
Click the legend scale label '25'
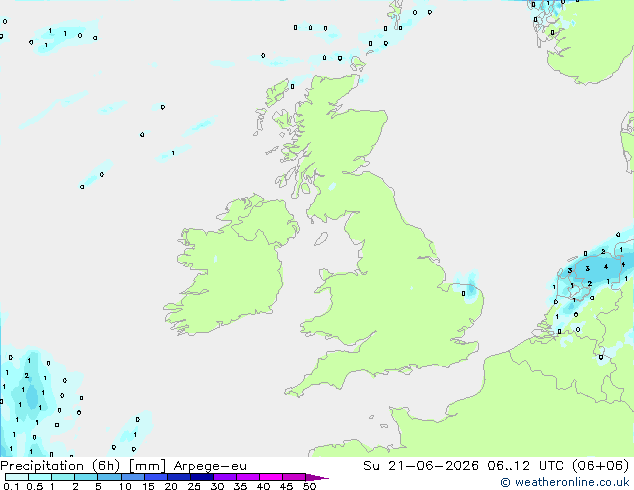click(194, 486)
